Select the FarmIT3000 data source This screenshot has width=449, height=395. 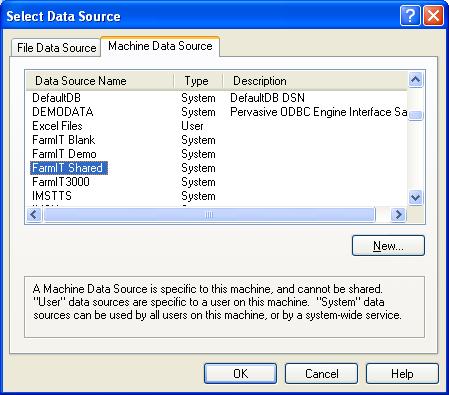pyautogui.click(x=61, y=182)
